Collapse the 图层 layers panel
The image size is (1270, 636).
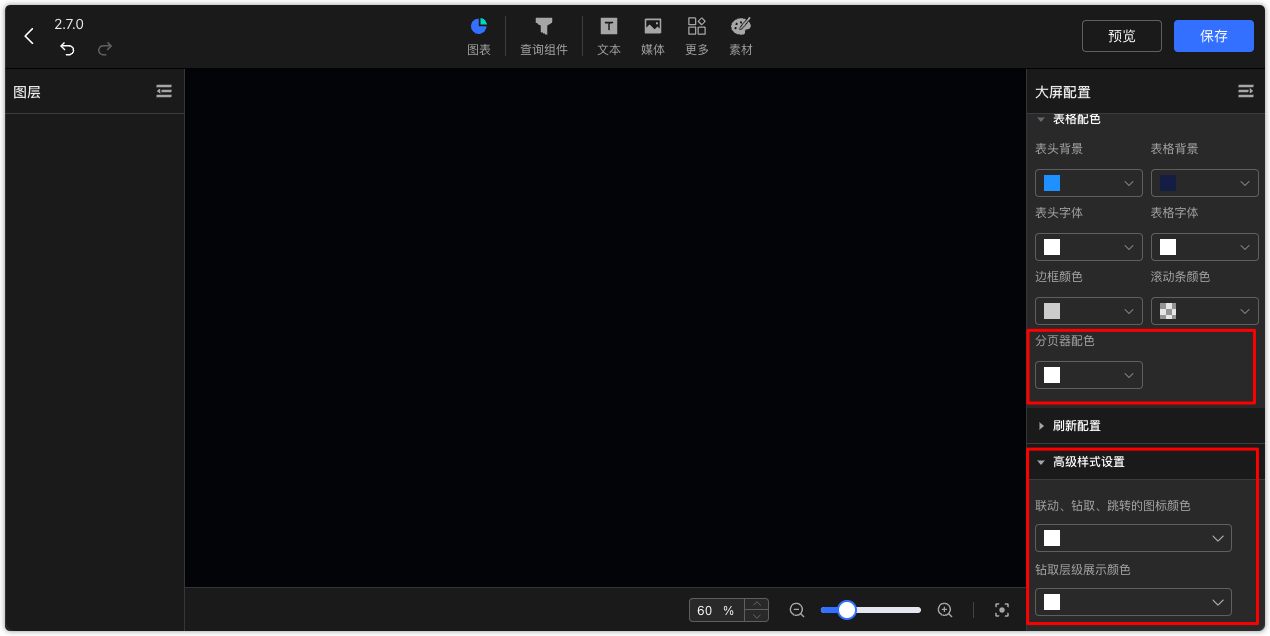[164, 91]
